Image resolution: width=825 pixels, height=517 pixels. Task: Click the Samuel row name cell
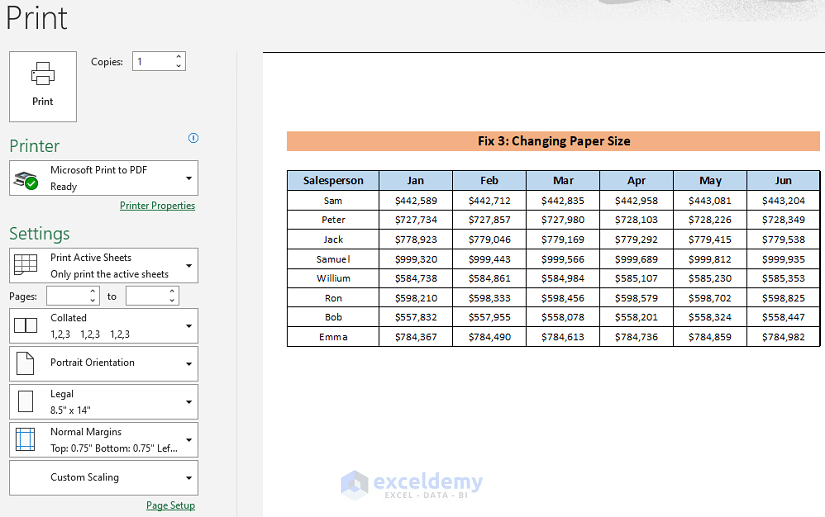click(x=333, y=259)
